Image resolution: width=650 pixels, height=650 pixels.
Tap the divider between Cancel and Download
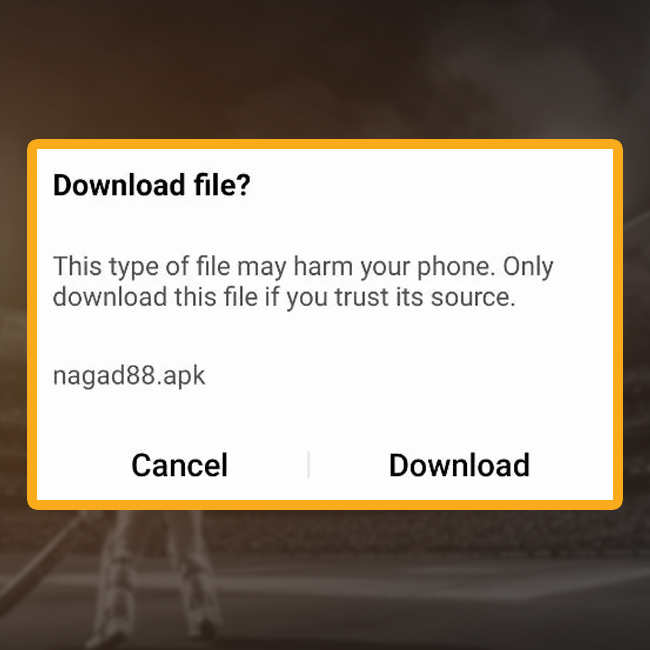click(x=308, y=465)
